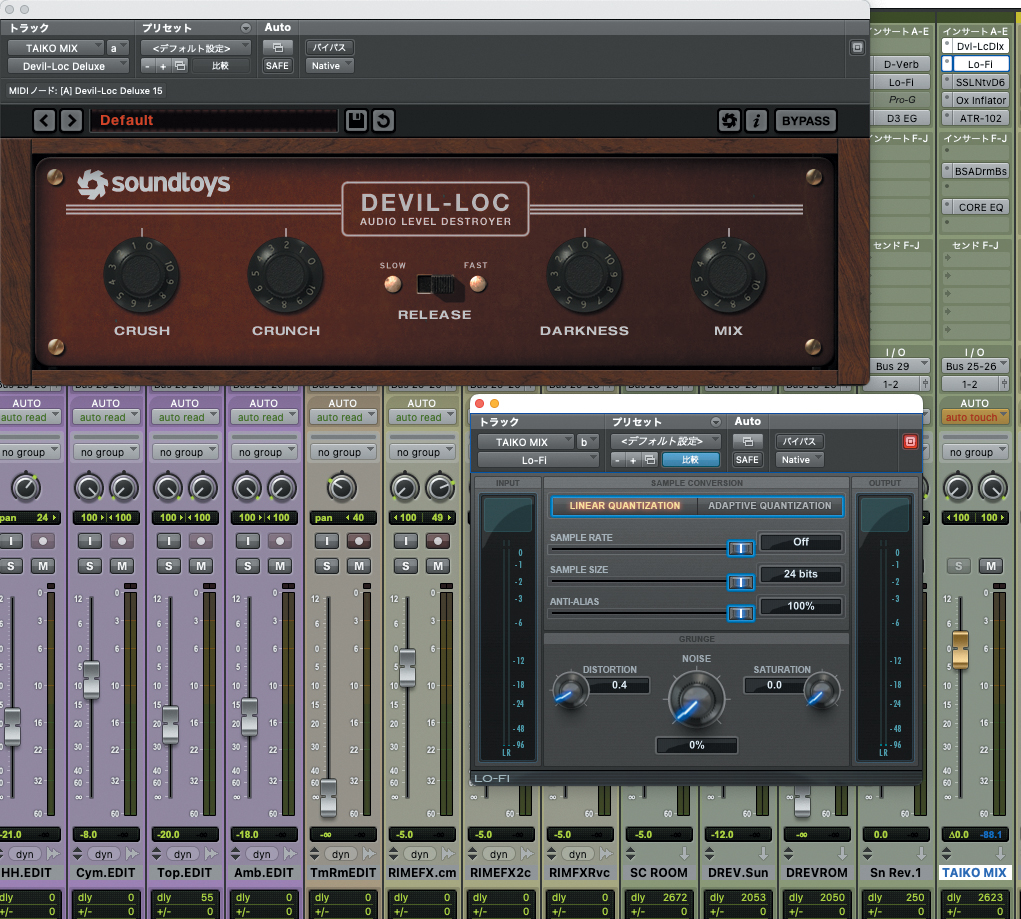Open the default preset dropdown in Devil-Loc window
This screenshot has width=1021, height=919.
(x=196, y=48)
